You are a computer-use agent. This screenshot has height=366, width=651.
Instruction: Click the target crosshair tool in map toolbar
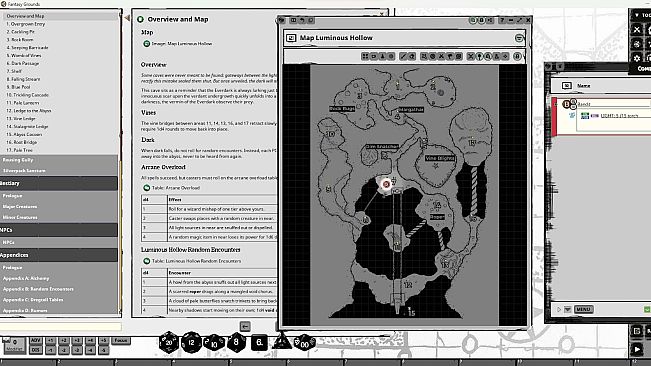[x=505, y=56]
